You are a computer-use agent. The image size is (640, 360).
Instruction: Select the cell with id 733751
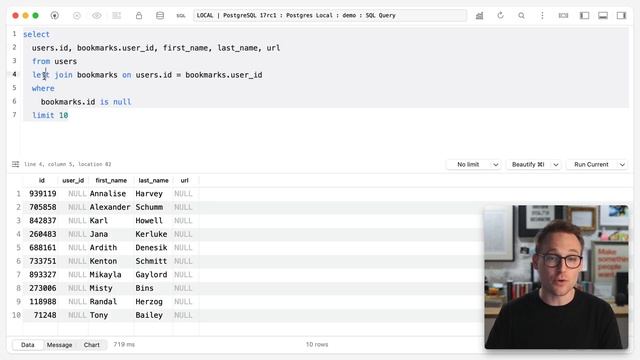pyautogui.click(x=42, y=261)
